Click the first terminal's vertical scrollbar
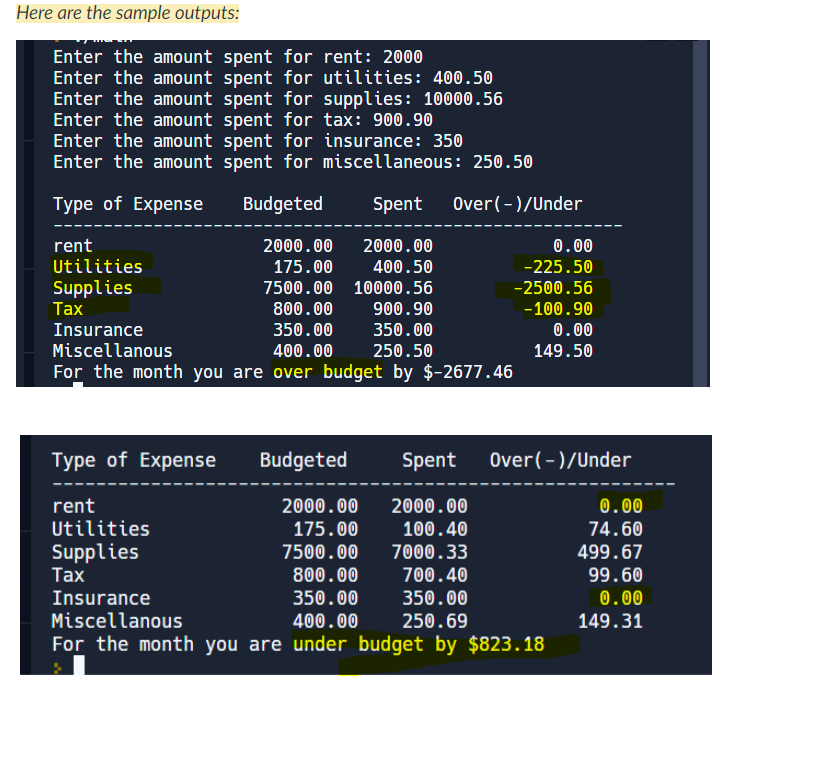The width and height of the screenshot is (818, 762). pyautogui.click(x=701, y=213)
